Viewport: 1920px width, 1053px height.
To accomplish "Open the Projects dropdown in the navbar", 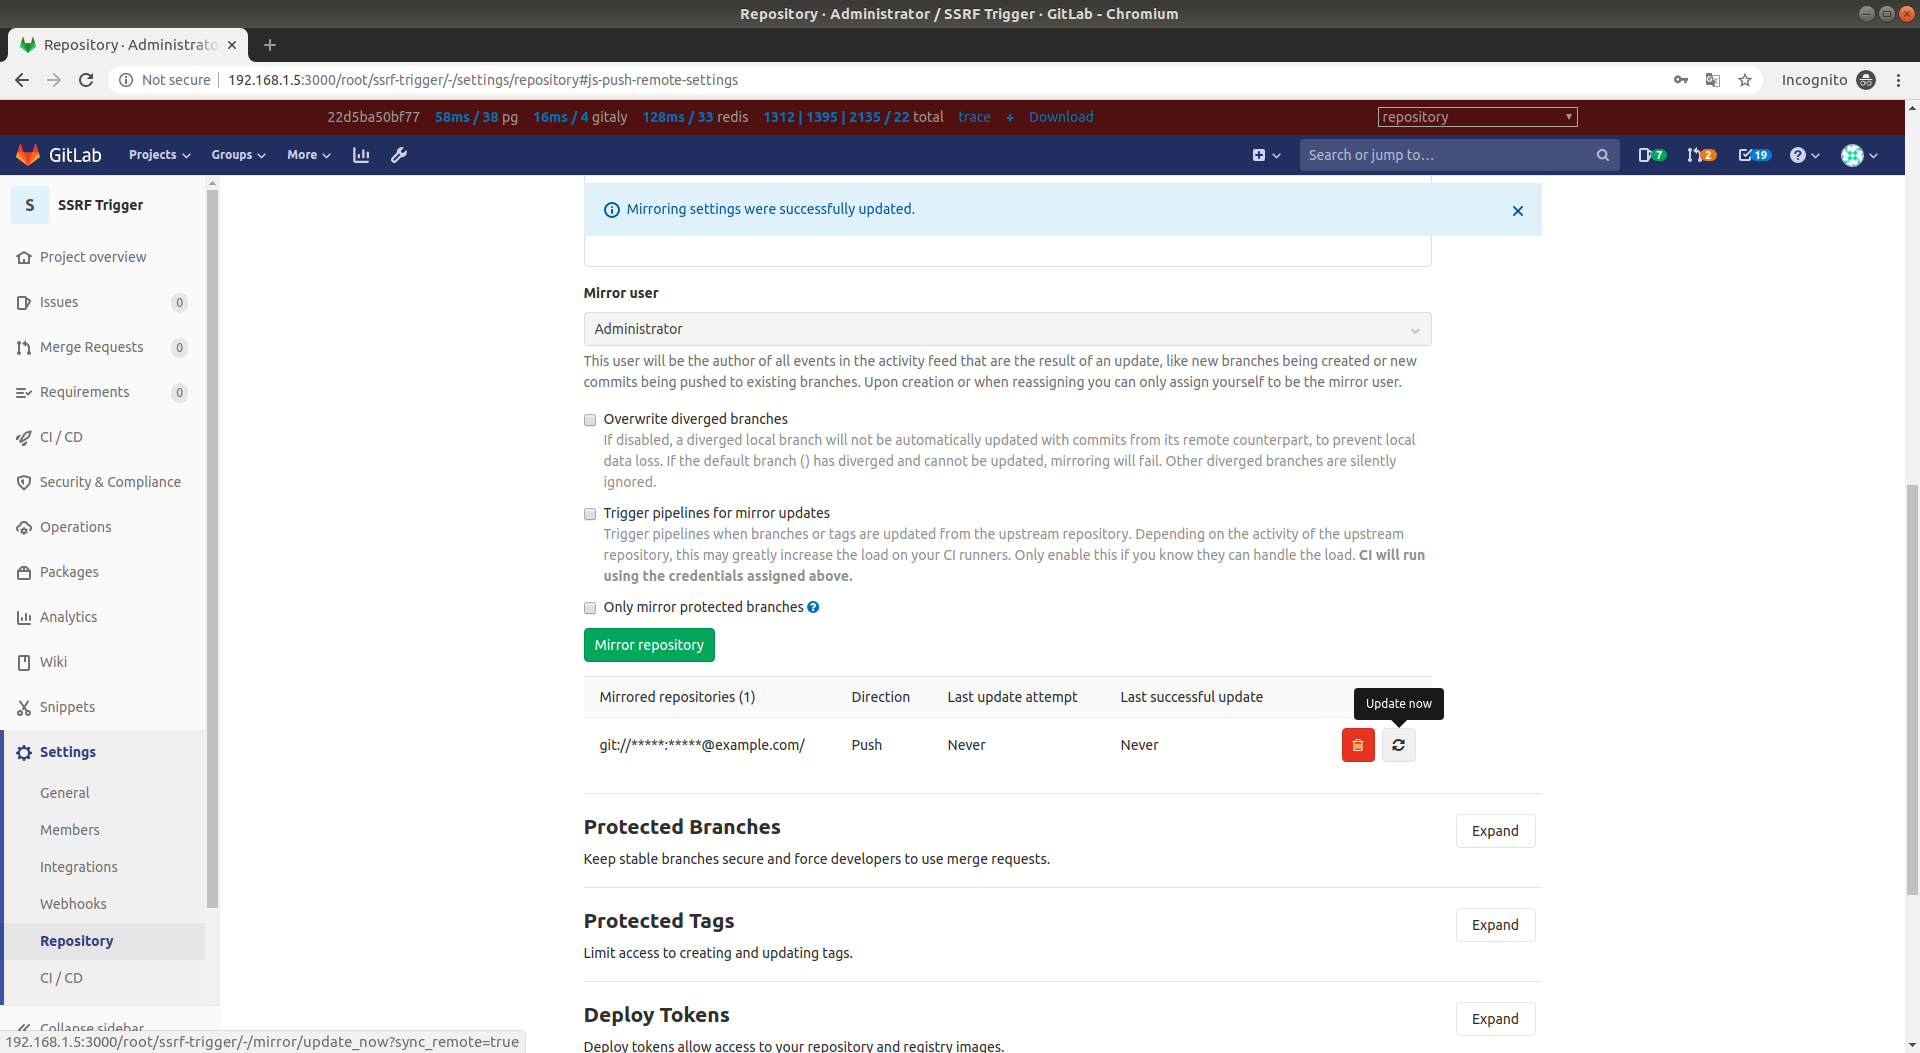I will click(x=159, y=155).
